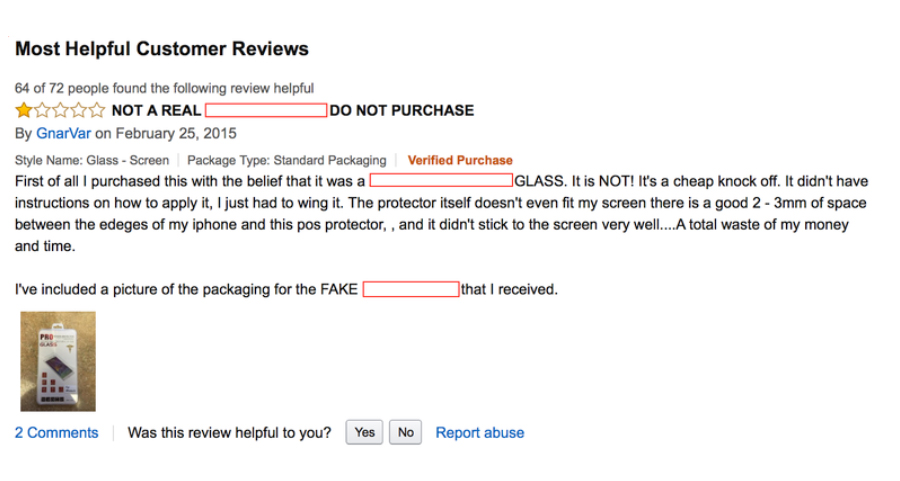
Task: Select the Report abuse link
Action: click(480, 433)
